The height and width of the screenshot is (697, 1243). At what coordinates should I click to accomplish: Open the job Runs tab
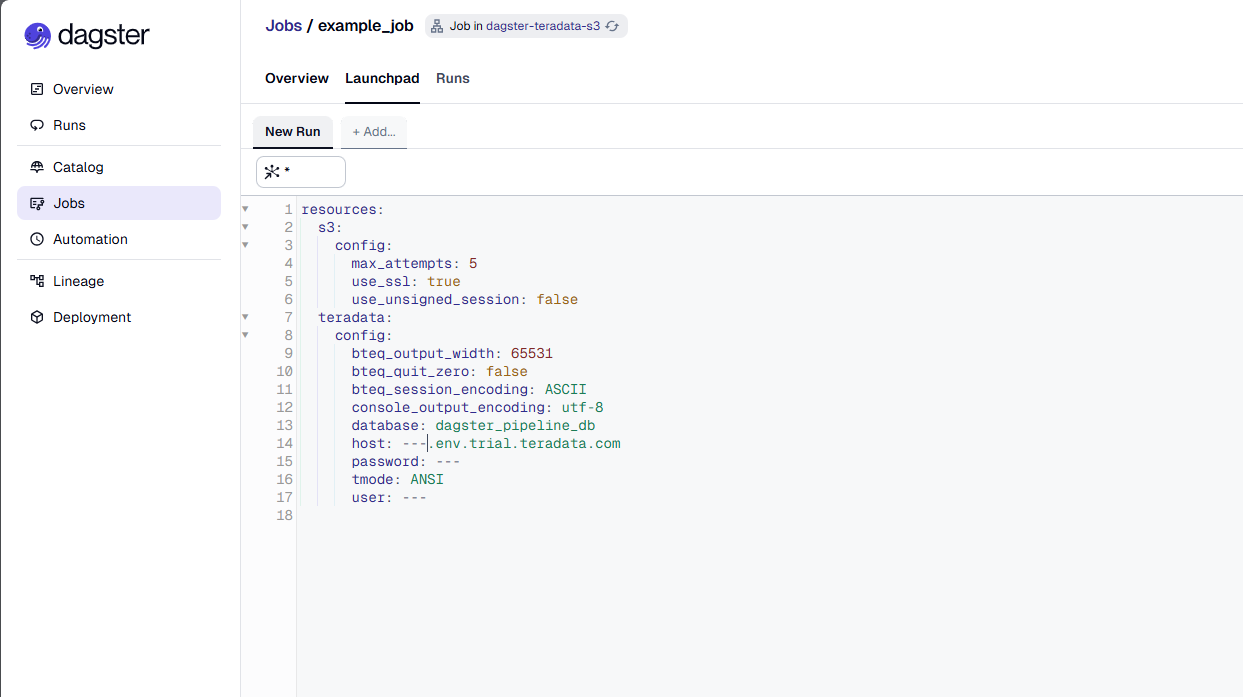(453, 78)
